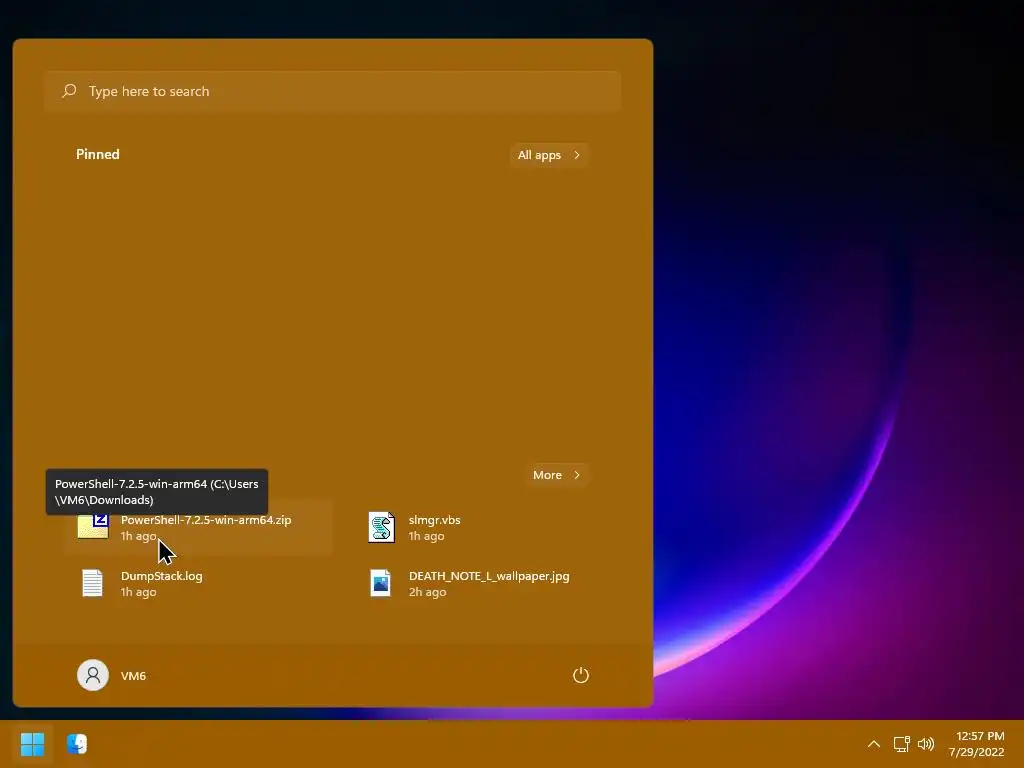Show hidden system tray icons chevron
The image size is (1024, 768).
point(874,744)
